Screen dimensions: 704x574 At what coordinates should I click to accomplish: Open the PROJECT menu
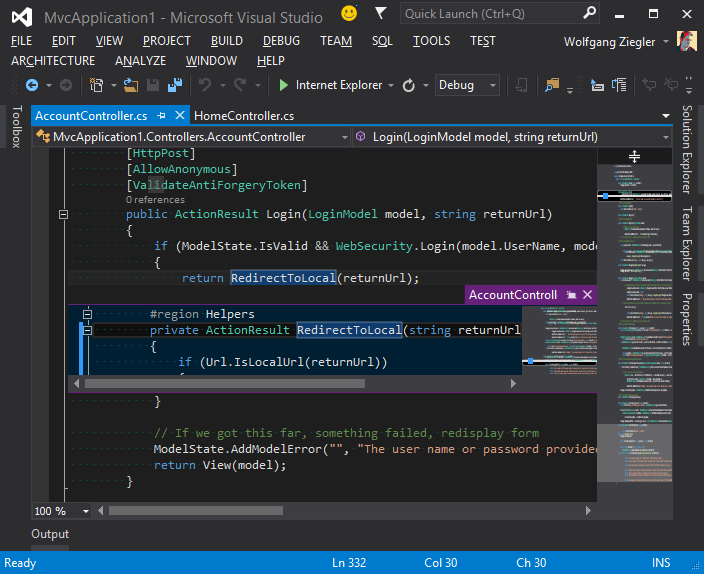click(167, 41)
